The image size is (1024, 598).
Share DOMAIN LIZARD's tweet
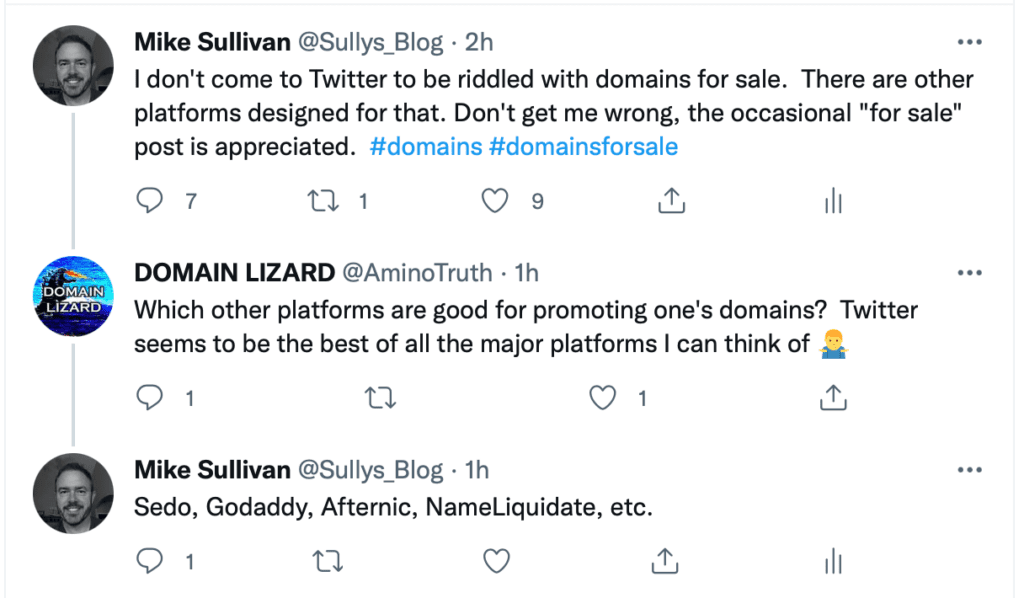point(833,398)
